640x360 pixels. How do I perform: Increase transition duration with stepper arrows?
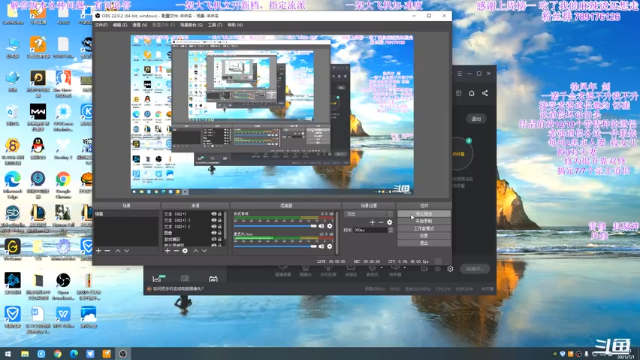pos(391,230)
